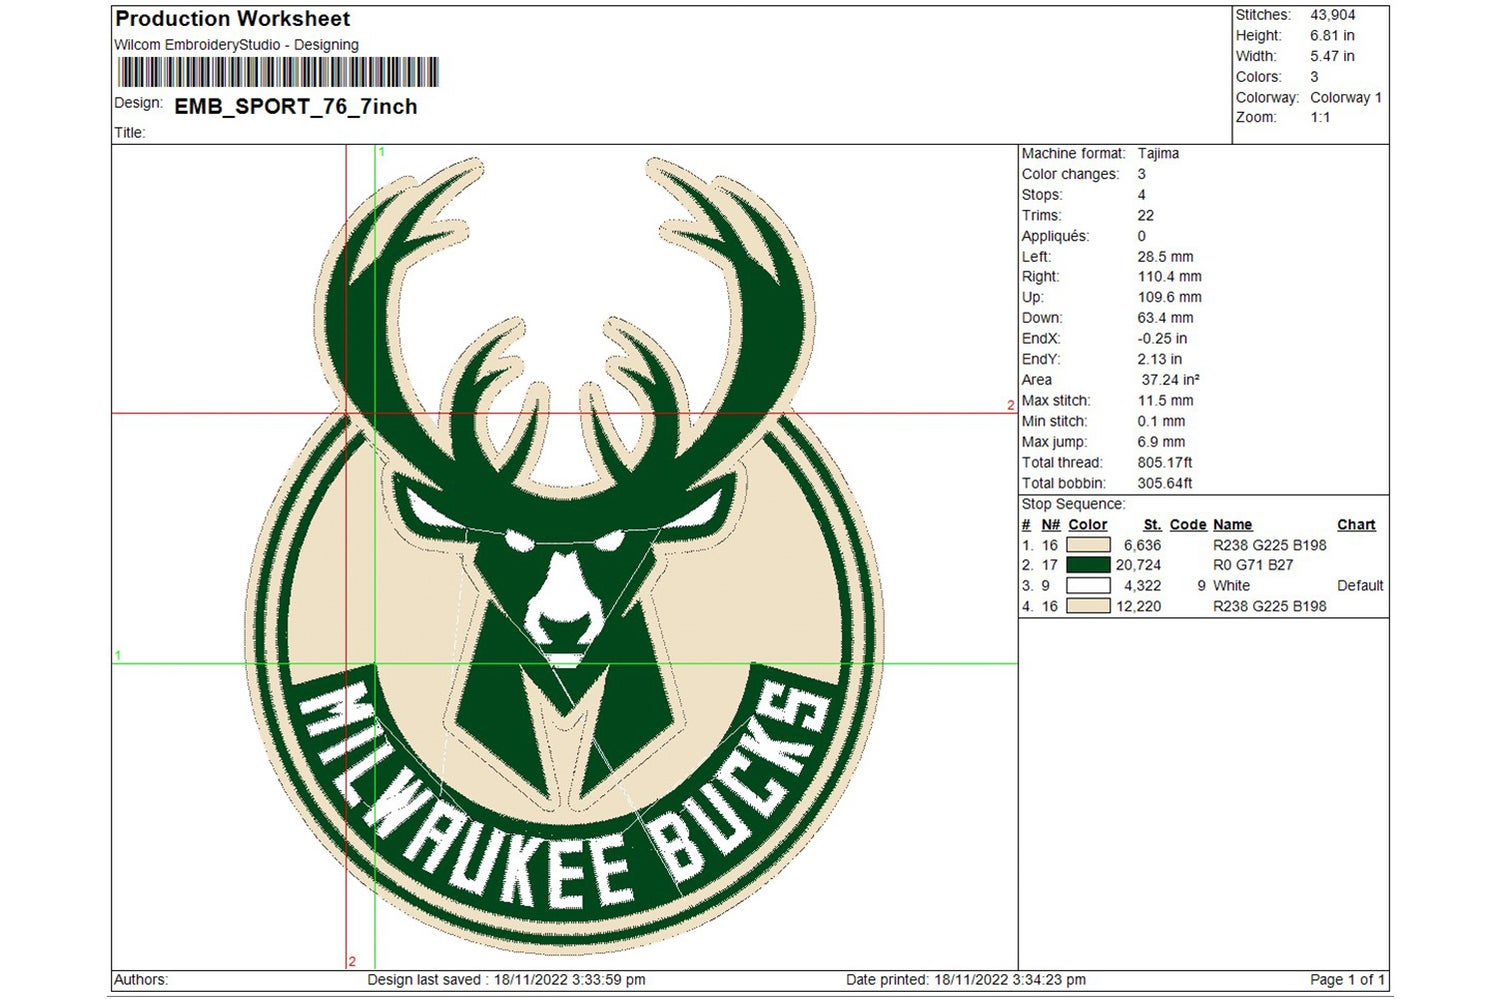Sort by the St. column header
Image resolution: width=1500 pixels, height=999 pixels.
point(1151,524)
